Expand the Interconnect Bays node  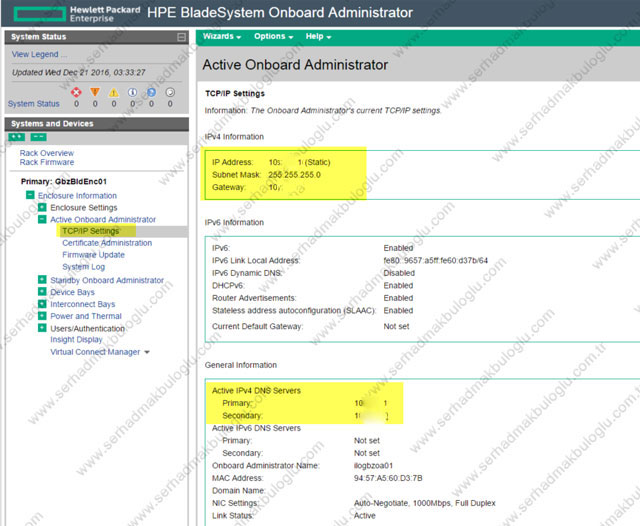42,305
